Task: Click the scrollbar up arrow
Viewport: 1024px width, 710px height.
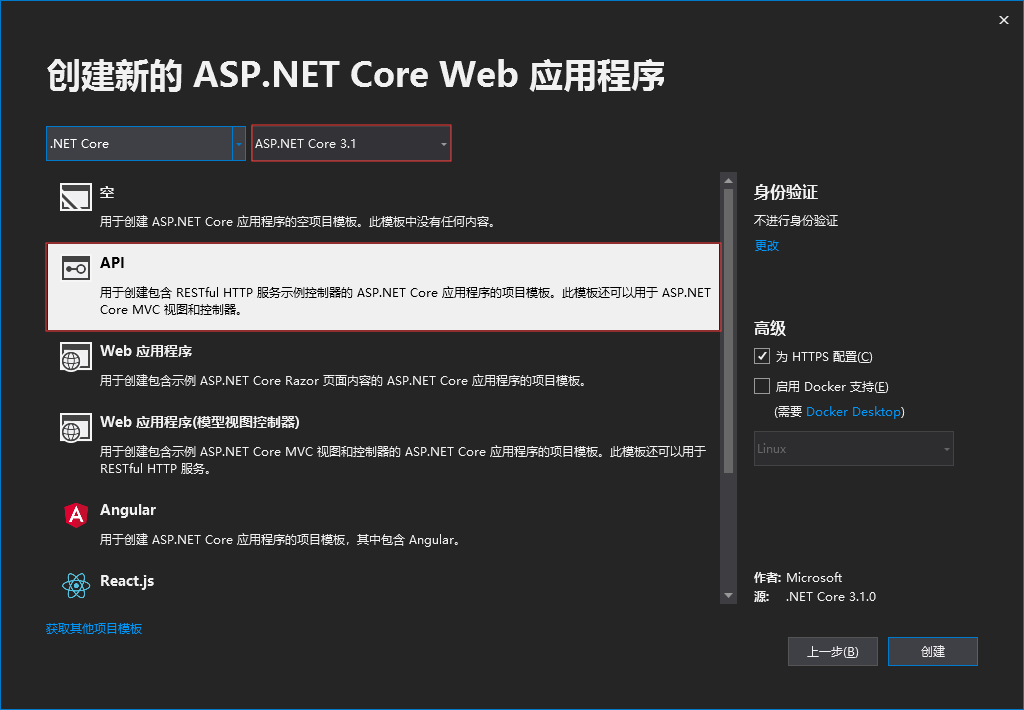Action: pos(728,181)
